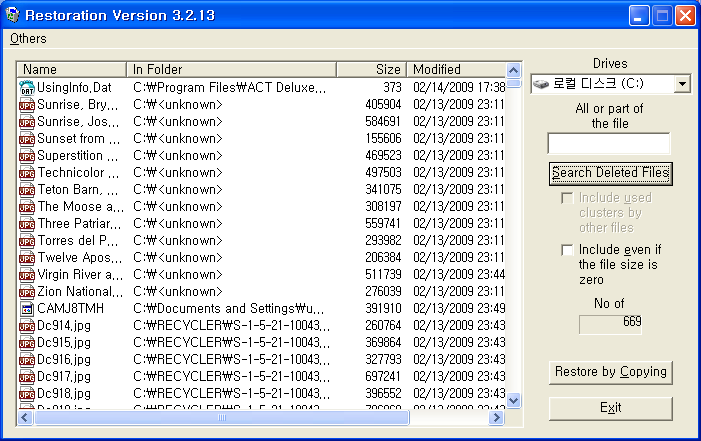Image resolution: width=701 pixels, height=441 pixels.
Task: Click the vertical scrollbar up arrow
Action: point(514,70)
